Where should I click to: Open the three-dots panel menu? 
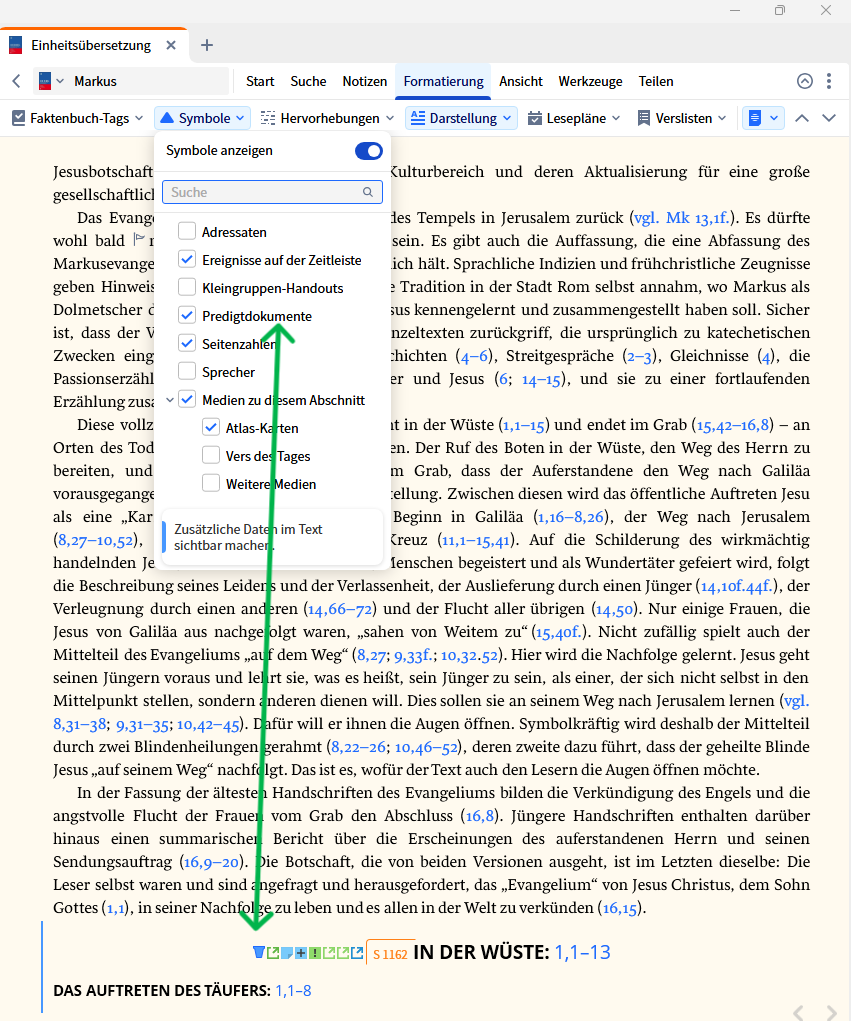[x=829, y=81]
